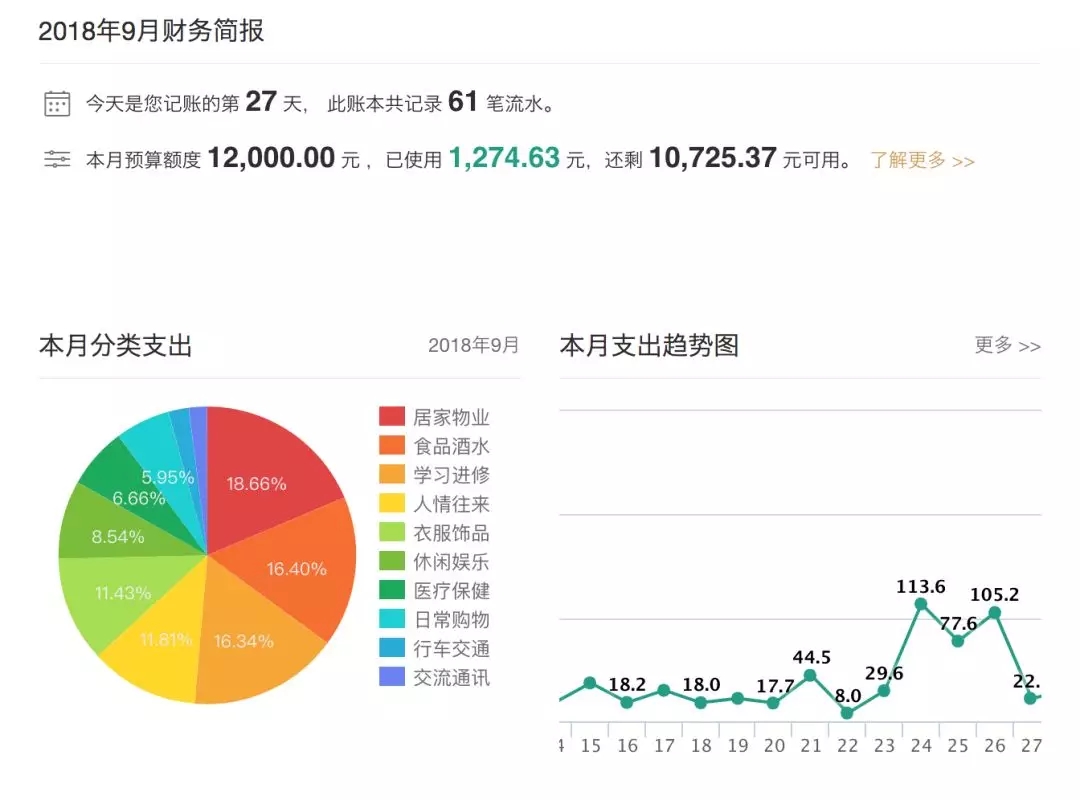Select the 休闲娱乐 legend label

tap(451, 562)
